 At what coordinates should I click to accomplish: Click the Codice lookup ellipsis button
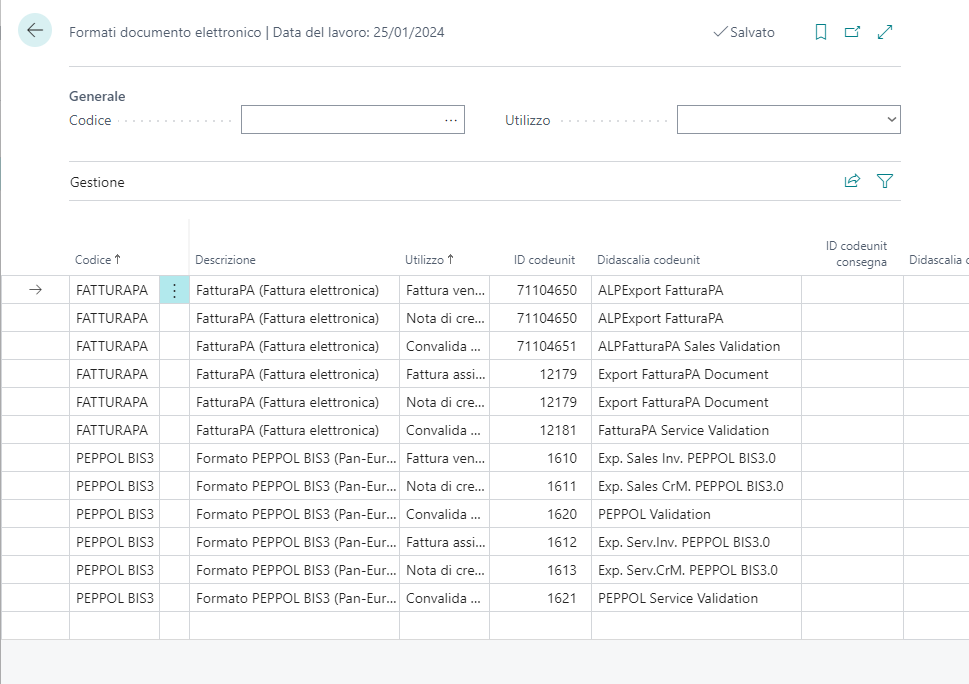pos(451,120)
